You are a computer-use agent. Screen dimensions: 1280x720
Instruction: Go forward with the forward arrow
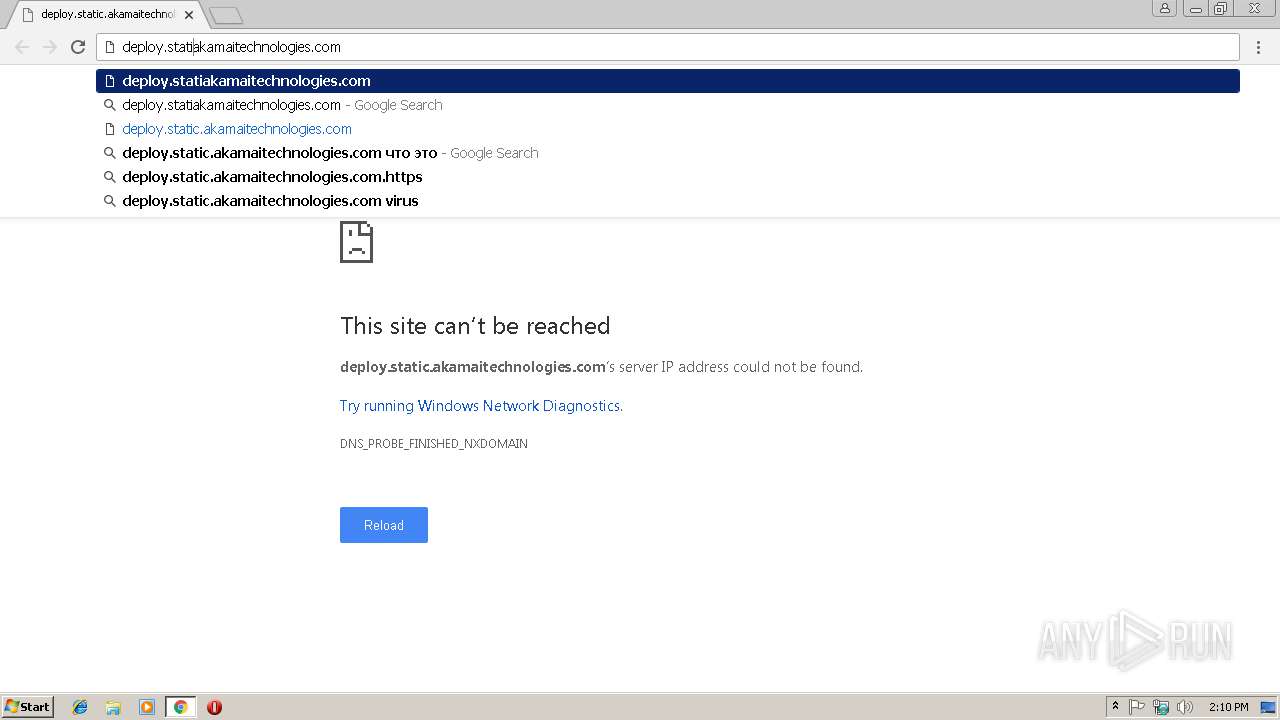50,47
